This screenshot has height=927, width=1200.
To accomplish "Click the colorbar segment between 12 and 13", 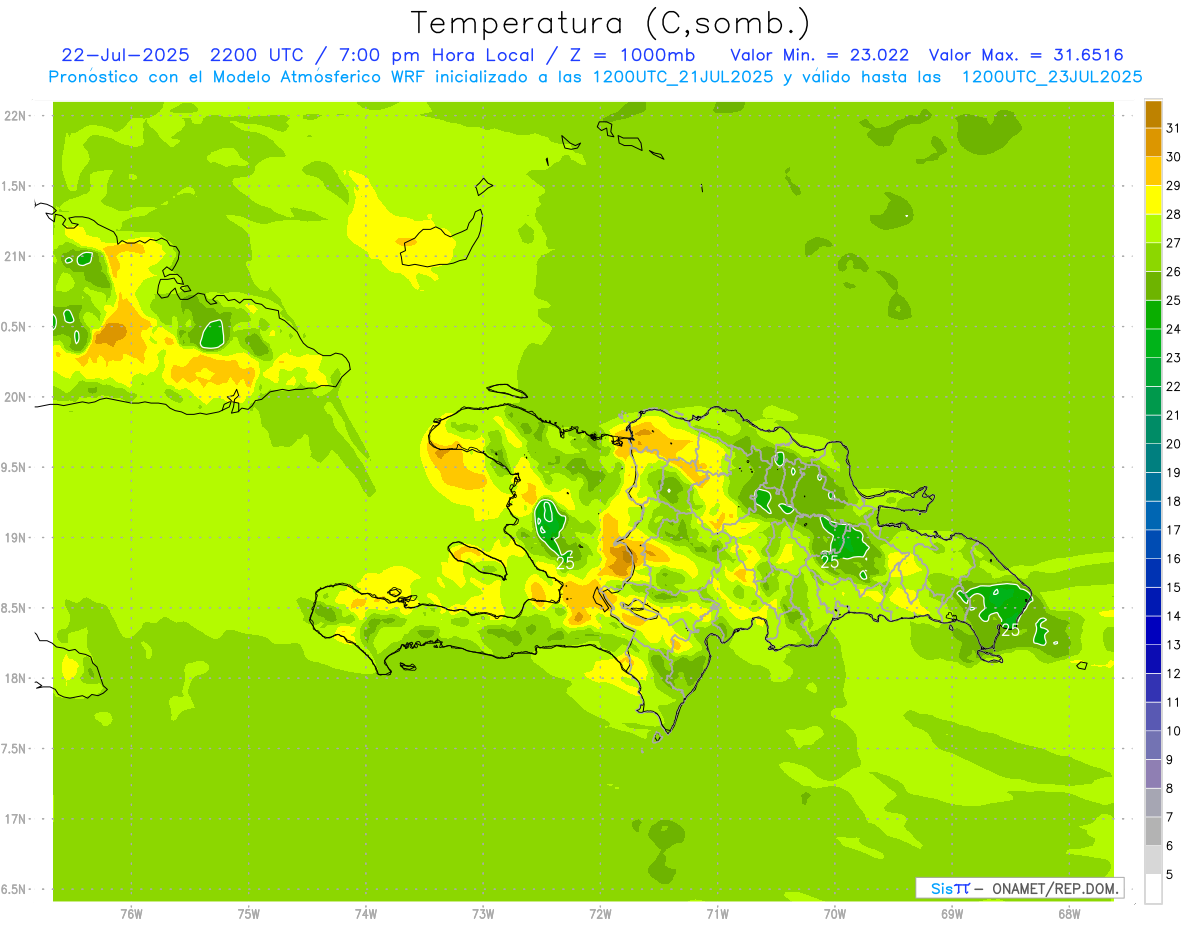I will click(1153, 659).
